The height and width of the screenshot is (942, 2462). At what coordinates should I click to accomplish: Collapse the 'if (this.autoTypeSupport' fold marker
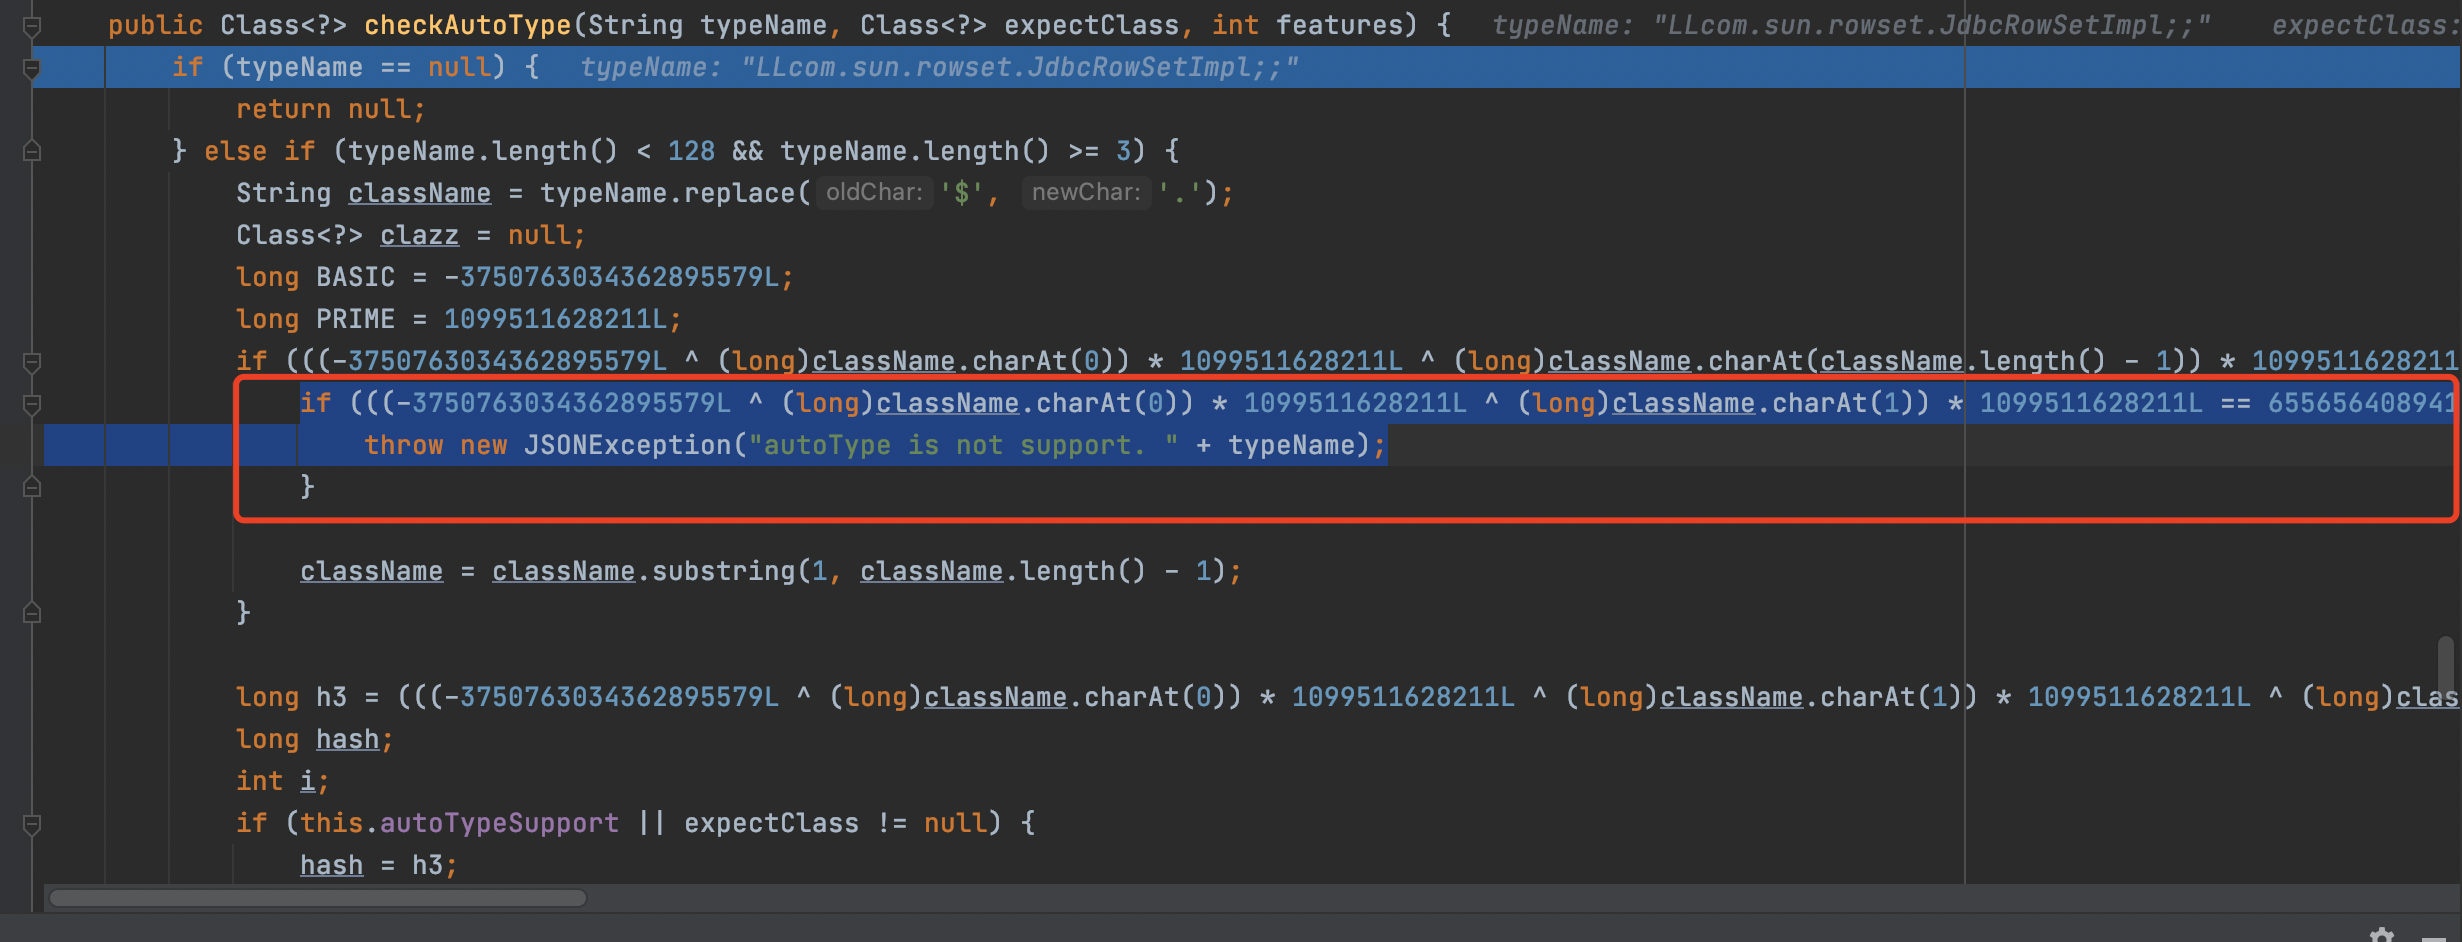coord(31,824)
